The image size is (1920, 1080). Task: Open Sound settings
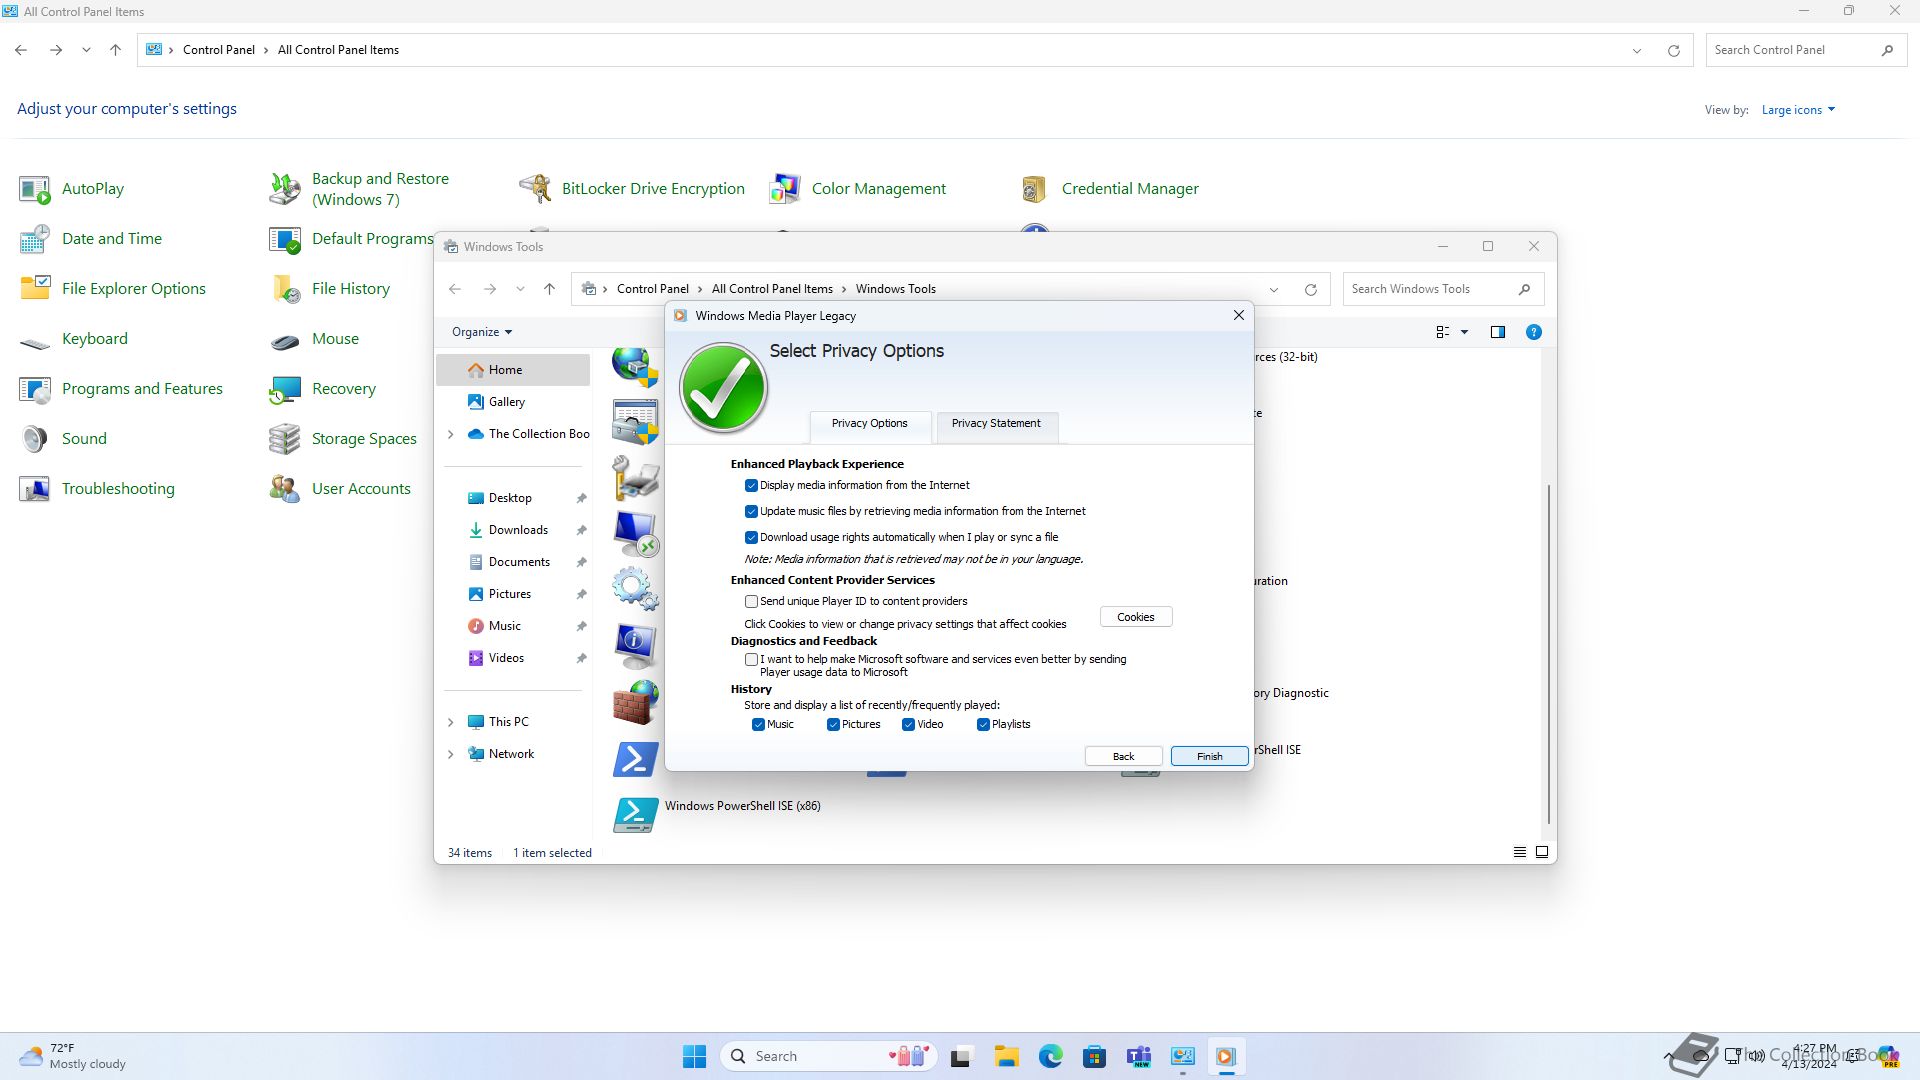pos(63,439)
